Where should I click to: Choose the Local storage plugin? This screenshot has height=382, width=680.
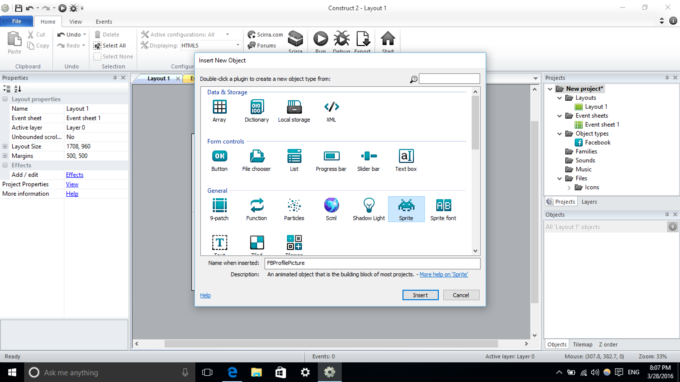click(294, 107)
